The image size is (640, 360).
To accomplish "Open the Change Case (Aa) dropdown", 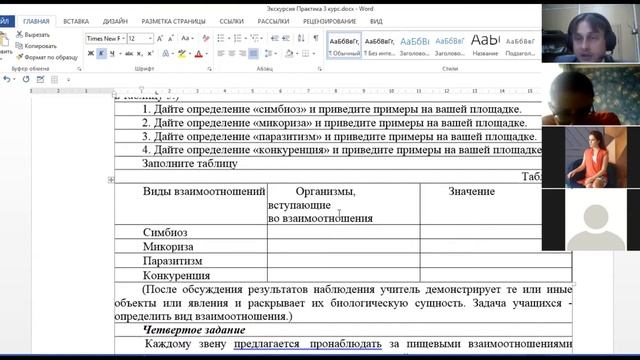I will coord(187,38).
